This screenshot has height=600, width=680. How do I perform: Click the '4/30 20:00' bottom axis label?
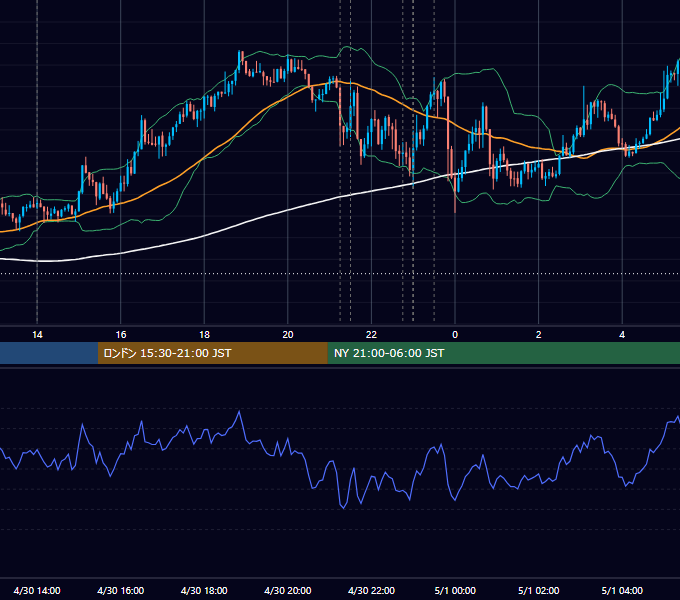288,590
